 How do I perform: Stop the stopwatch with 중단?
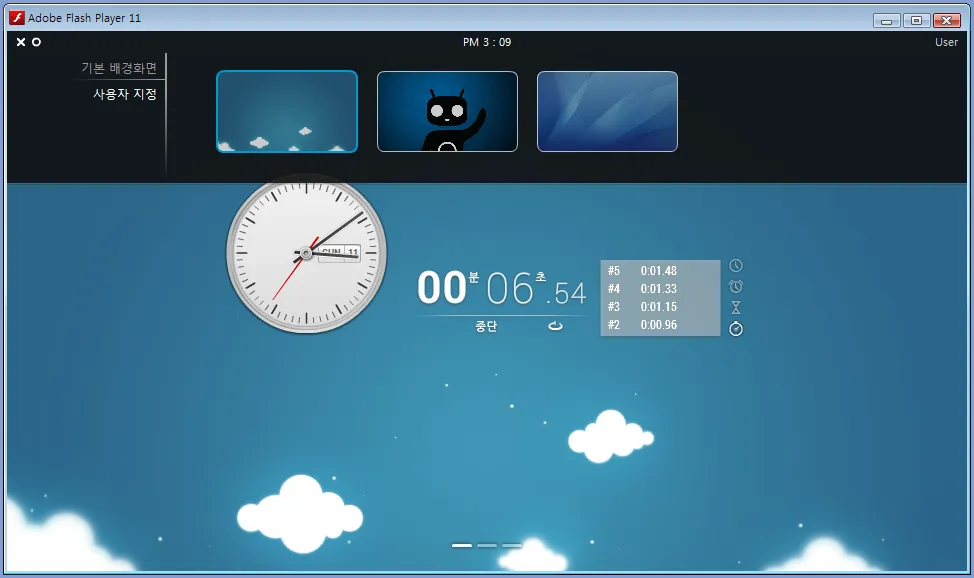[x=486, y=326]
